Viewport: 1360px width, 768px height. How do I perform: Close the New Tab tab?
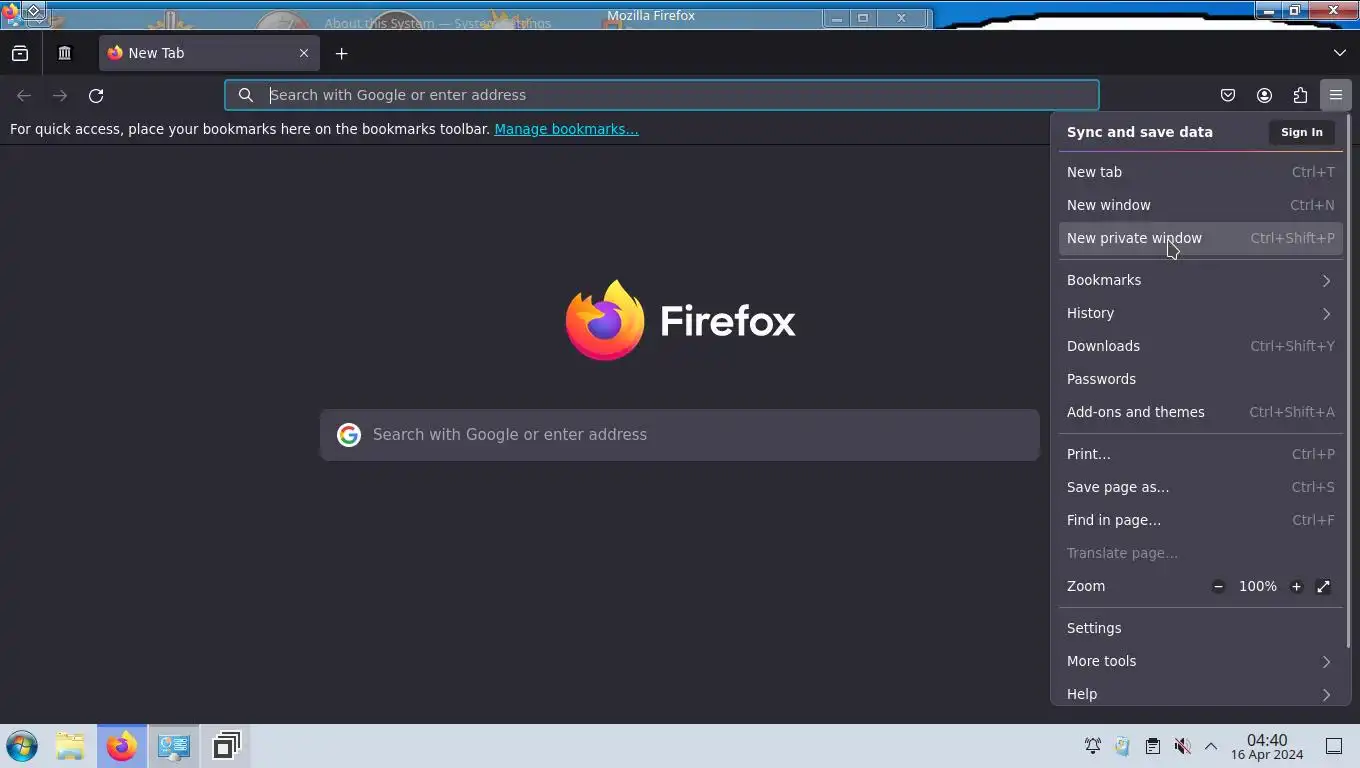[x=304, y=53]
